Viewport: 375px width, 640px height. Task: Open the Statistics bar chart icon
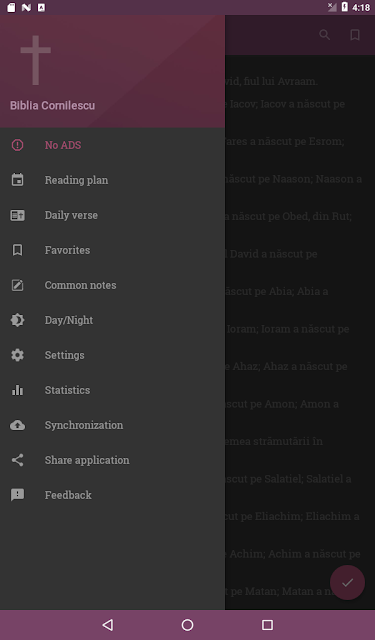[x=17, y=390]
